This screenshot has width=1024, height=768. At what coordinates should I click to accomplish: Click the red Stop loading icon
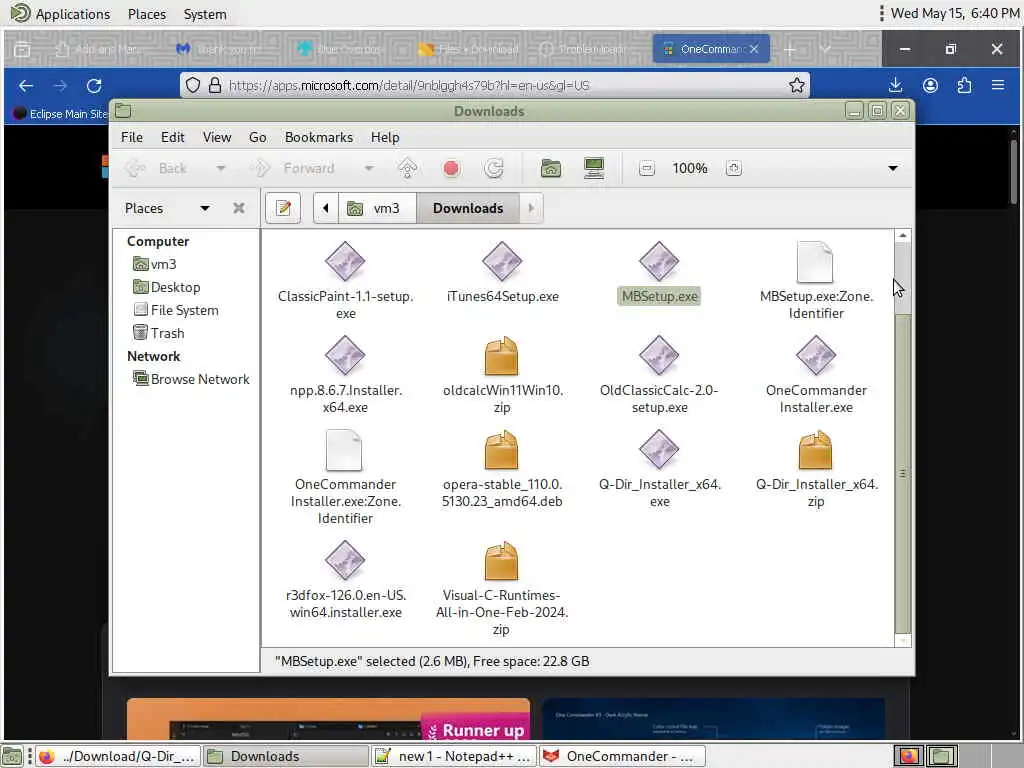(451, 168)
